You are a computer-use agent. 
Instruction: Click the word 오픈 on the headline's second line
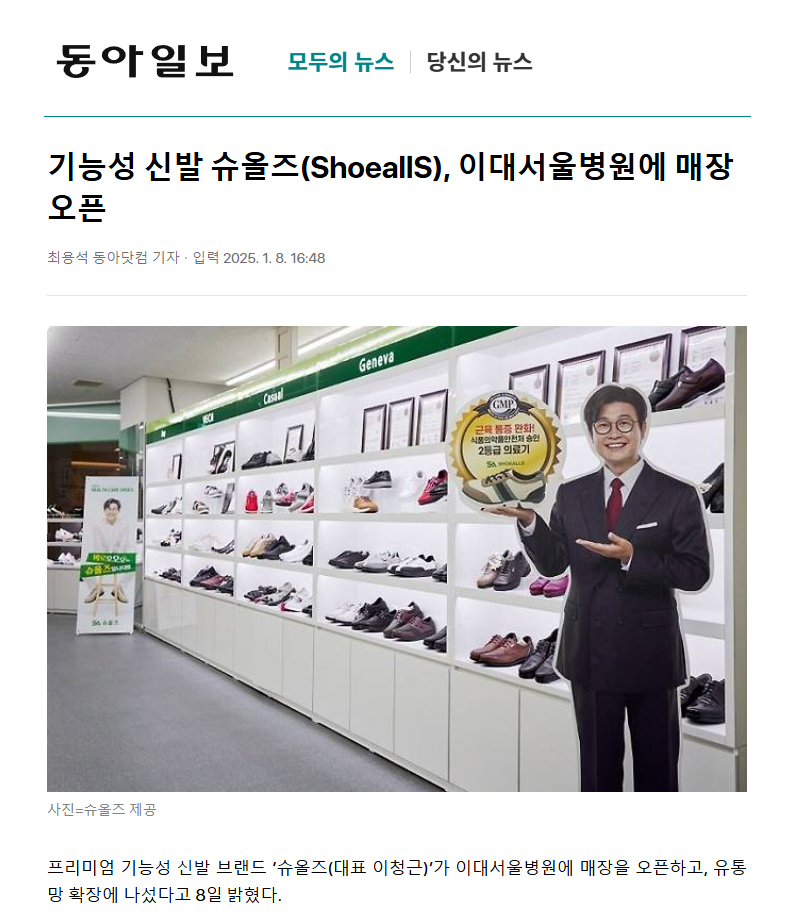pos(76,206)
